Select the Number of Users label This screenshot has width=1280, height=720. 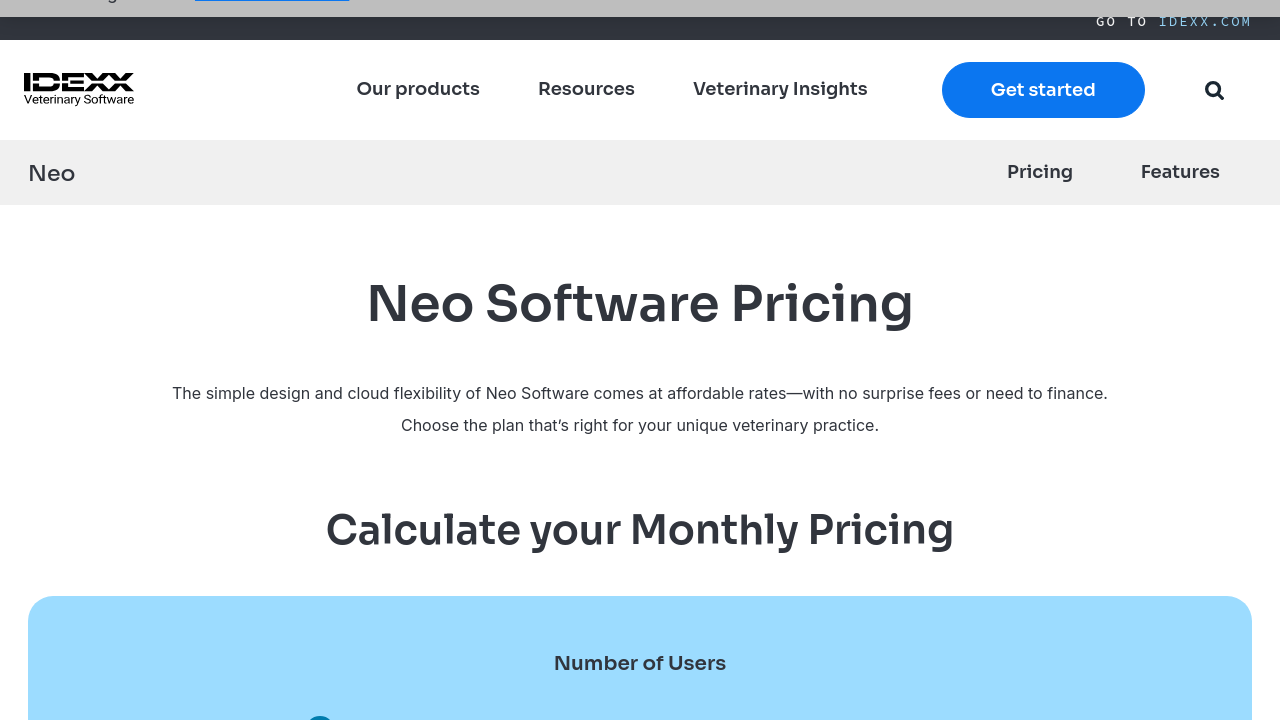pos(640,663)
